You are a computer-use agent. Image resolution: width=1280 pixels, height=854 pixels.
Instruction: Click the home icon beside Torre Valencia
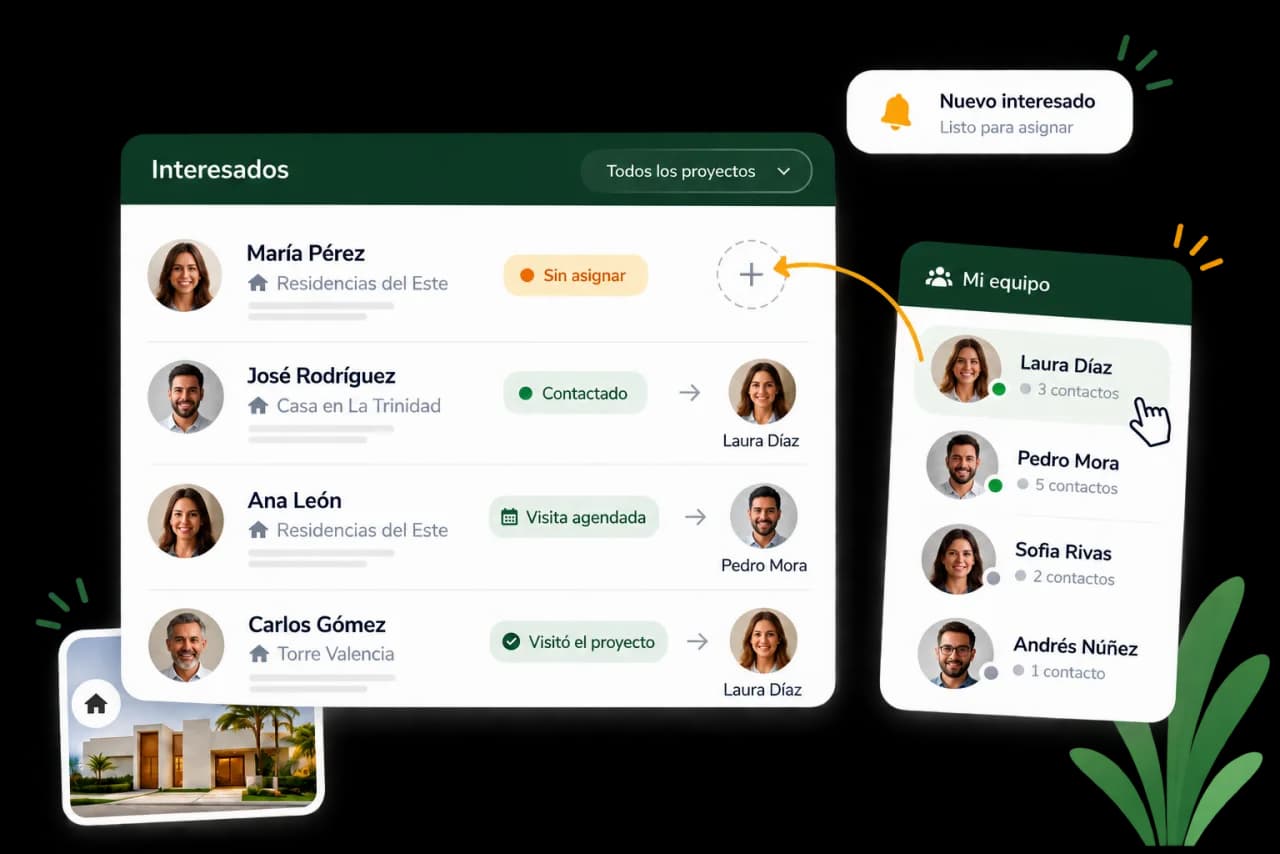pos(259,653)
